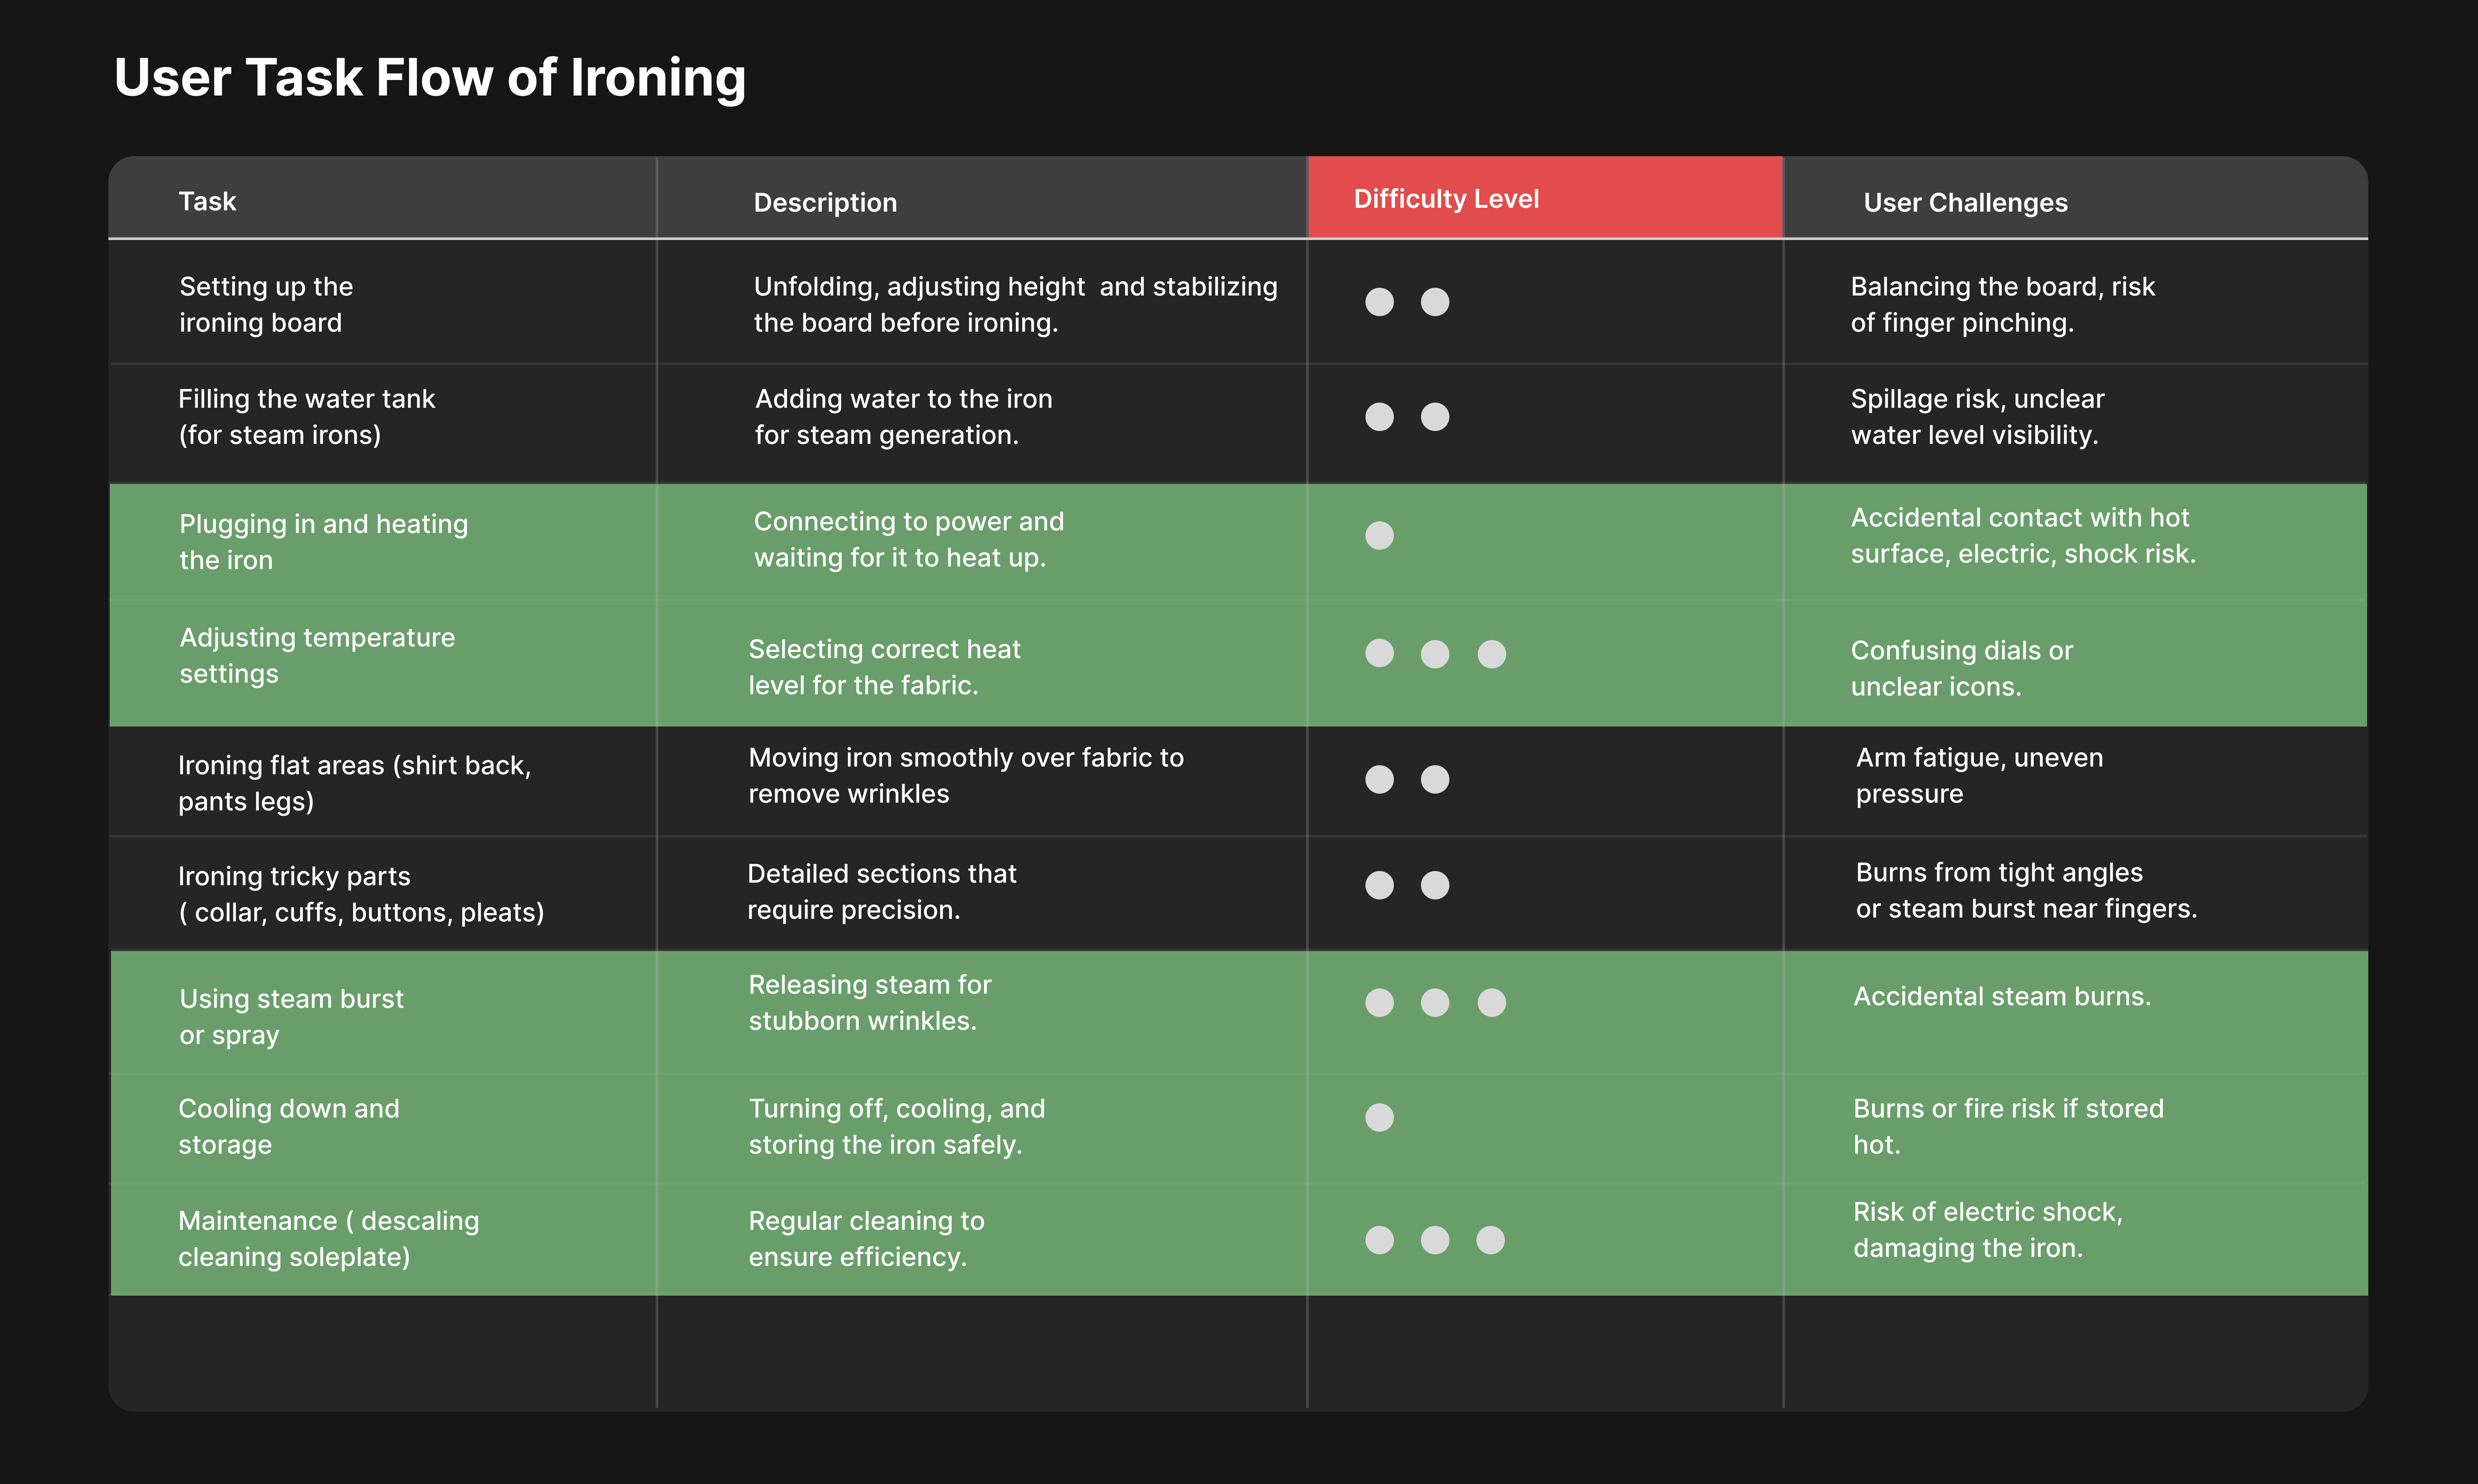Click the User Challenges column header
Viewport: 2478px width, 1484px height.
point(1965,202)
